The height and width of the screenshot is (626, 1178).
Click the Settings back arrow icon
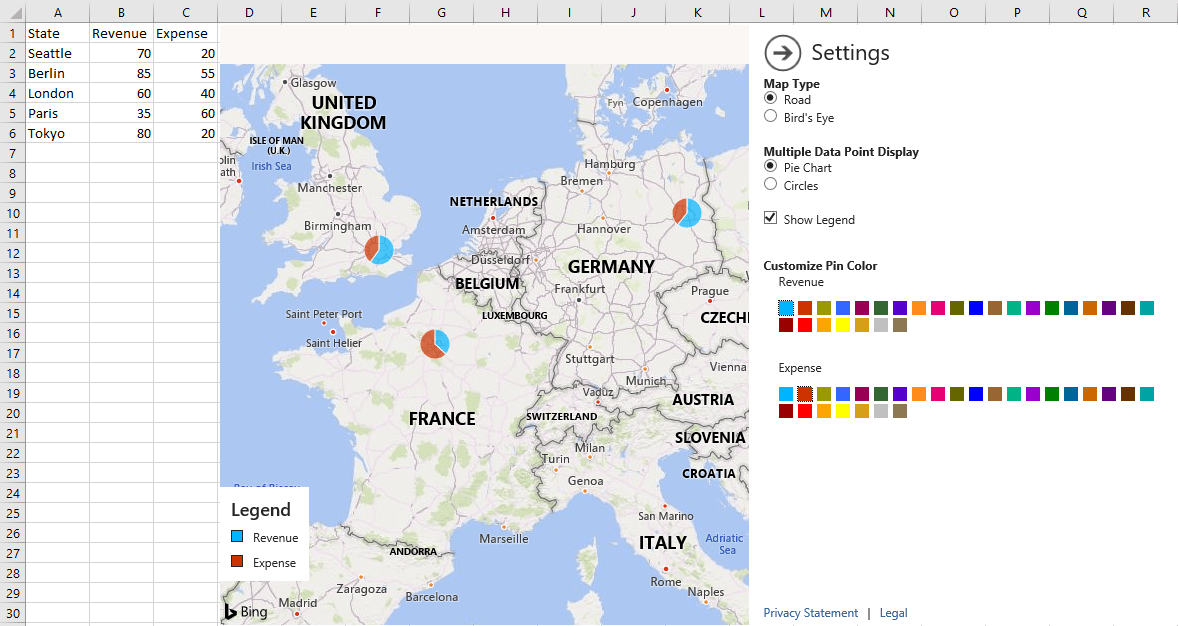(783, 52)
